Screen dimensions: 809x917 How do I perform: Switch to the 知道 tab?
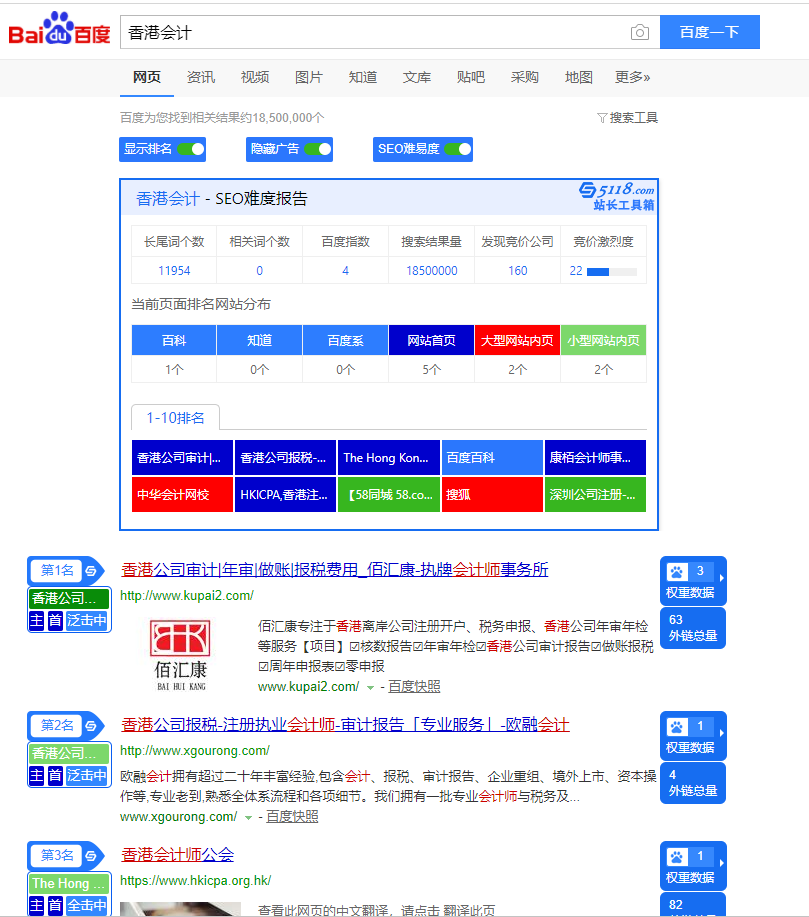[x=363, y=77]
